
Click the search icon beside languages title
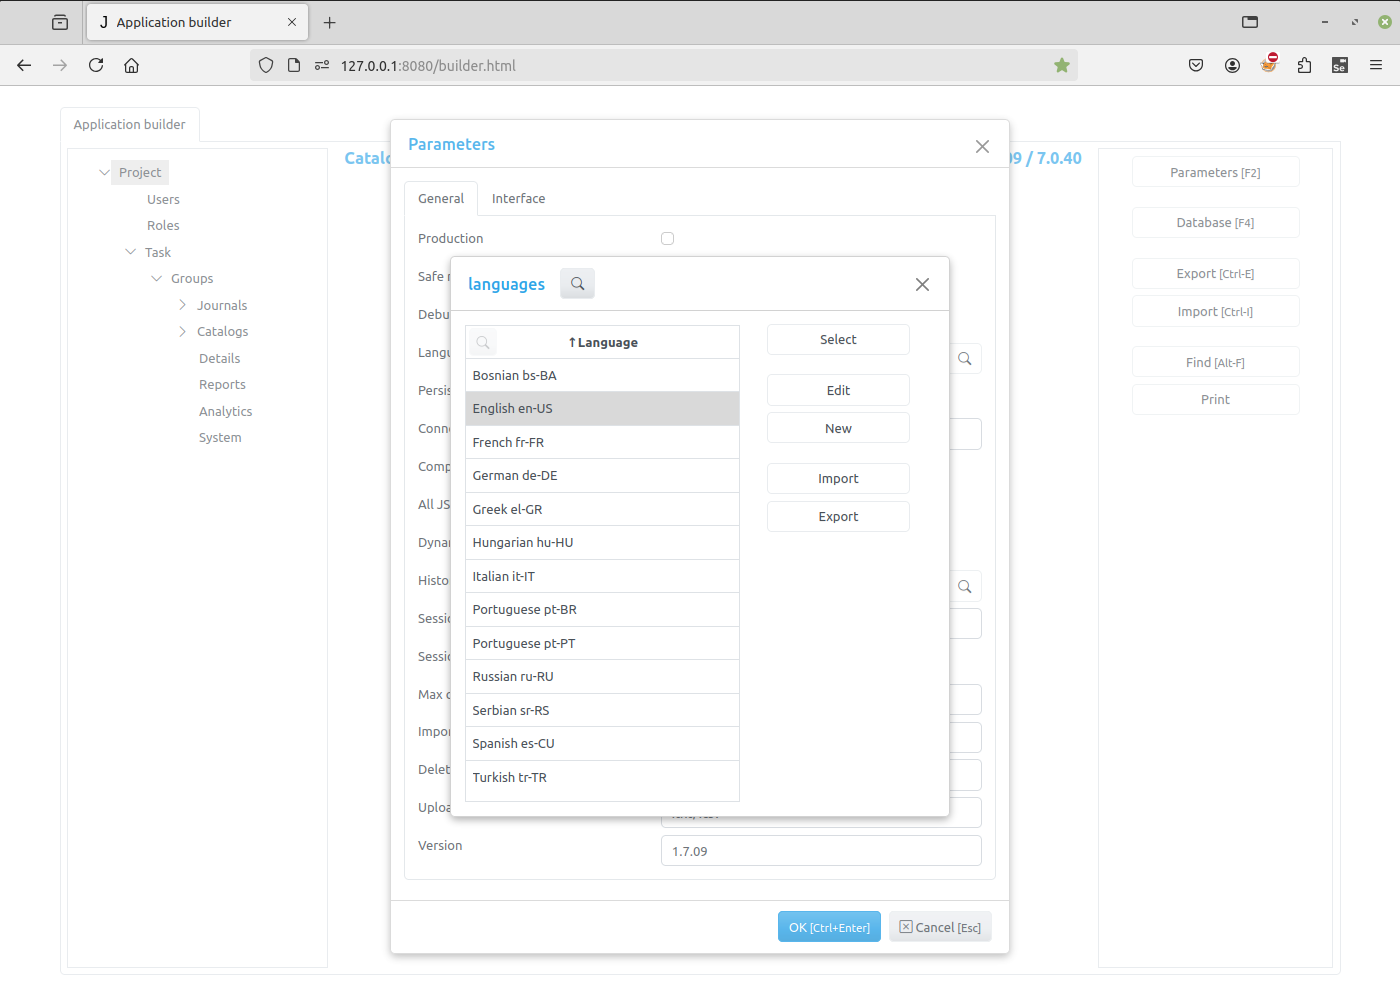577,284
